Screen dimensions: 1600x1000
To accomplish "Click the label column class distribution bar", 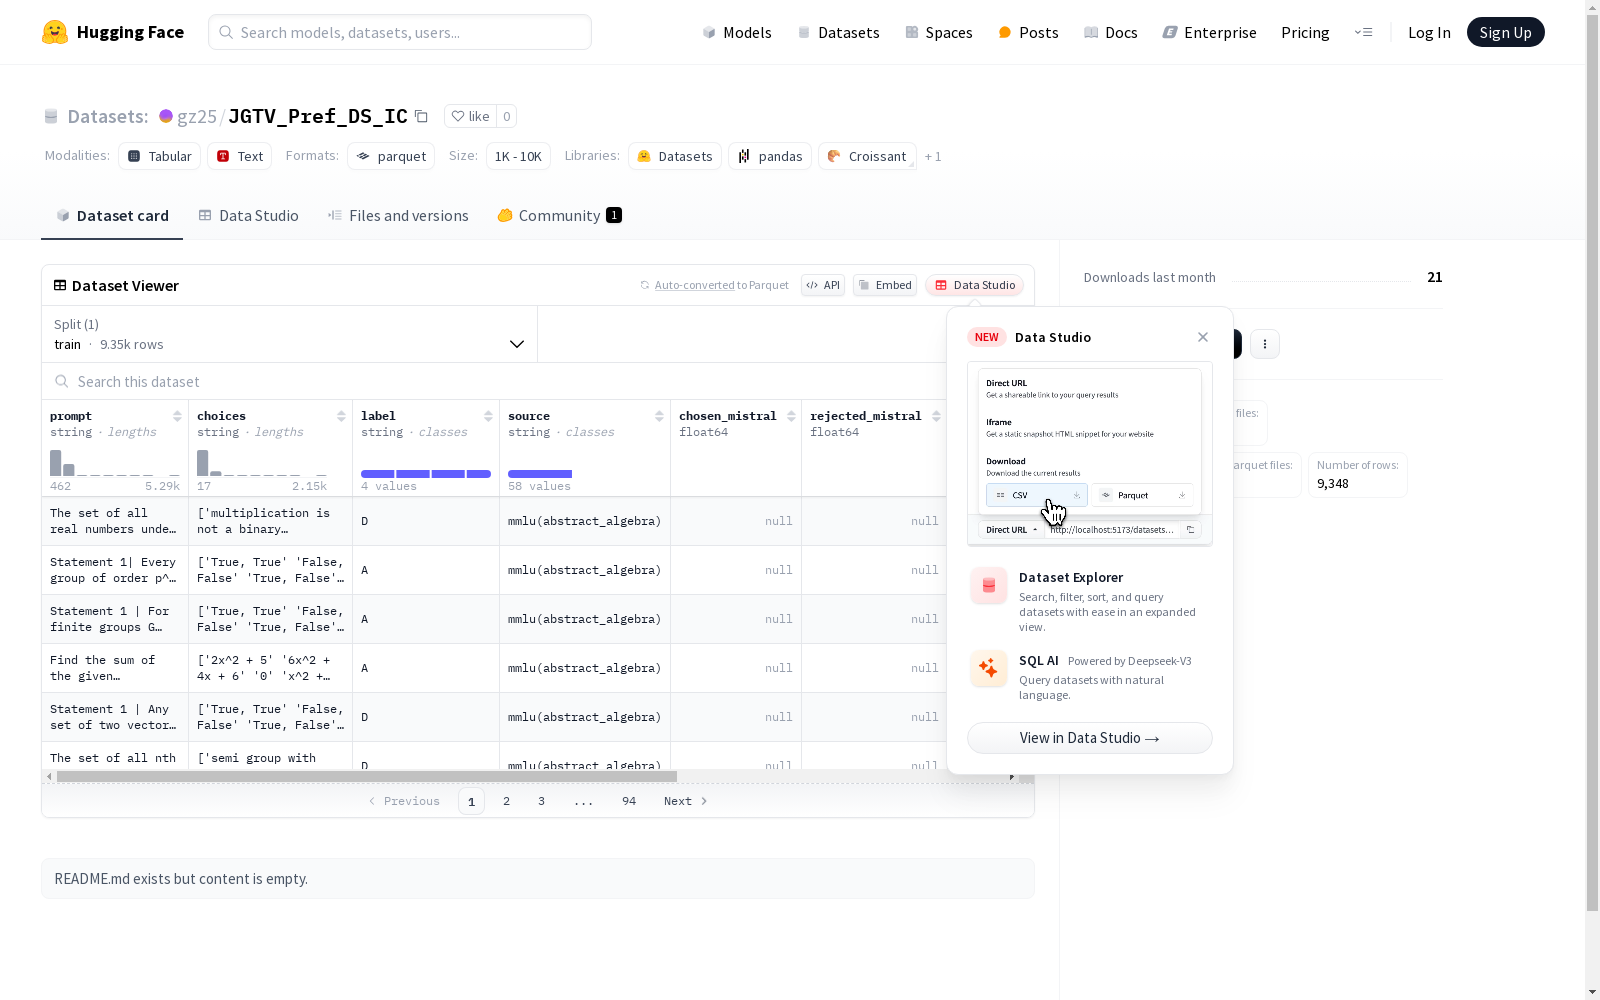I will point(426,474).
